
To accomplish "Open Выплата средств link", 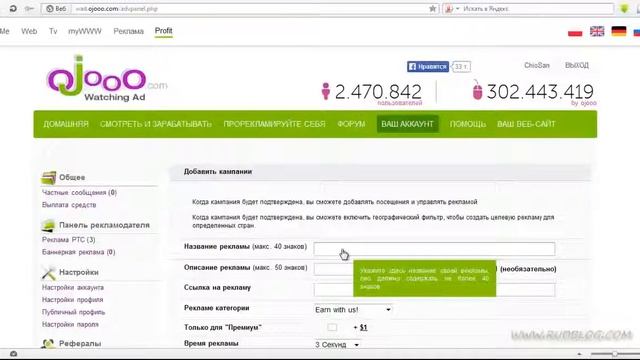I will pos(69,205).
